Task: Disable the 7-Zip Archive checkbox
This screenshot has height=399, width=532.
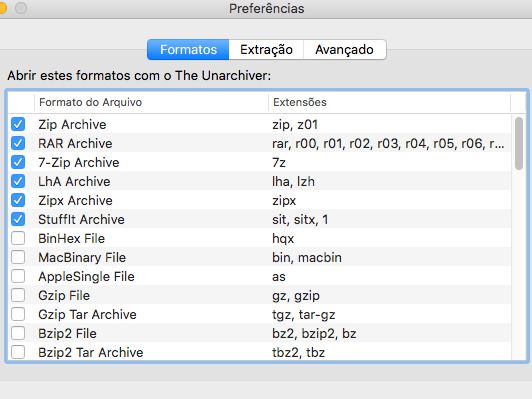Action: tap(18, 162)
